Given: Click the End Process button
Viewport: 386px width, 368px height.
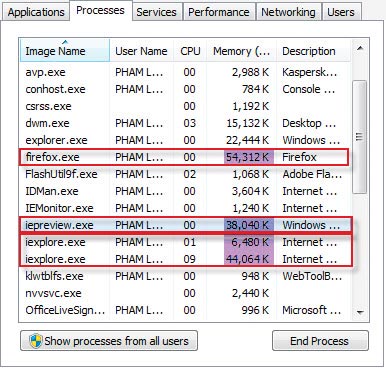Looking at the screenshot, I should [320, 341].
